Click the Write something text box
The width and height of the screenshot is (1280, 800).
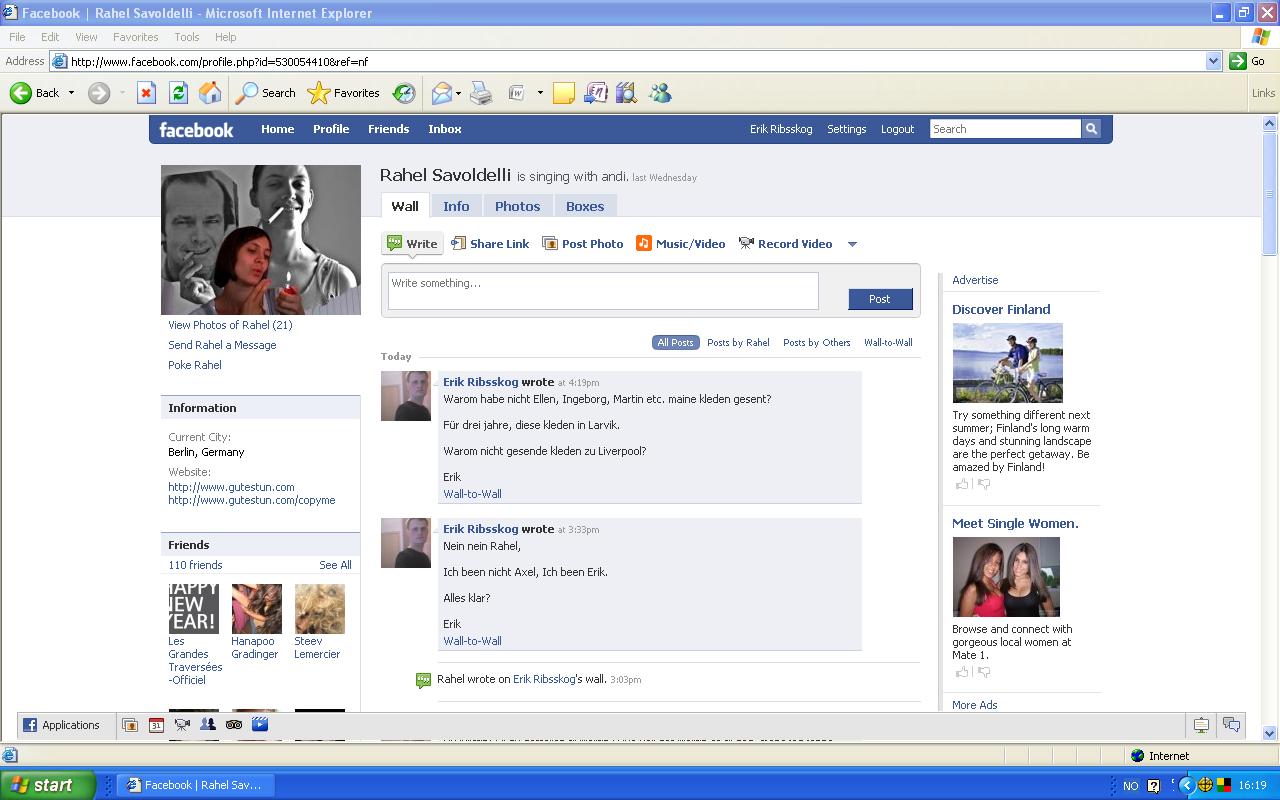tap(603, 291)
